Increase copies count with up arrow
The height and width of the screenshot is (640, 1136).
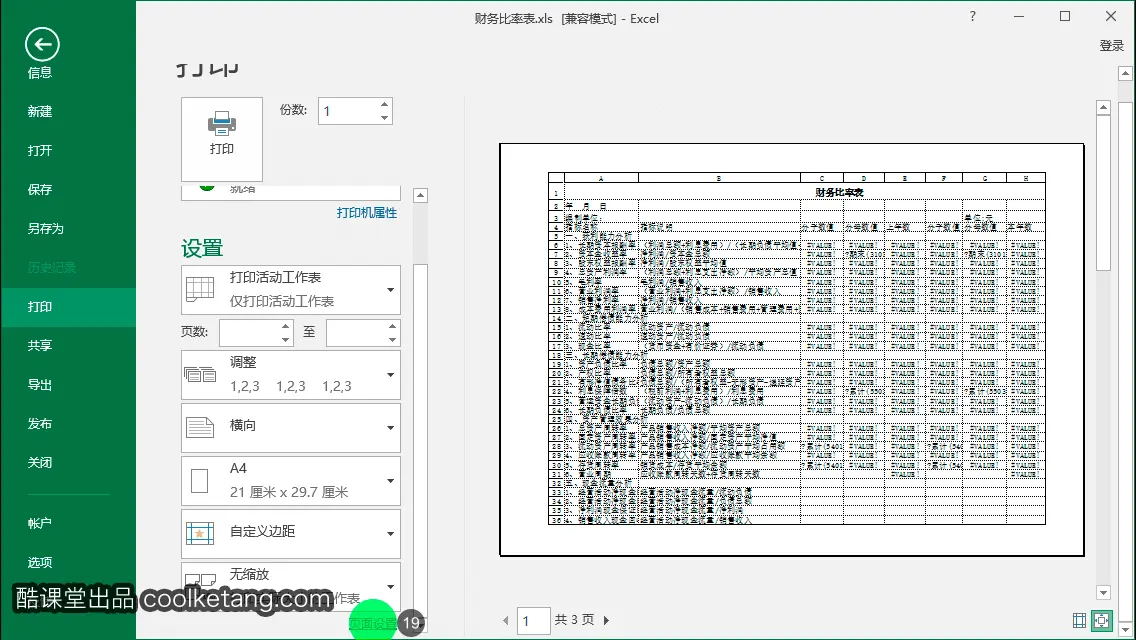(385, 104)
